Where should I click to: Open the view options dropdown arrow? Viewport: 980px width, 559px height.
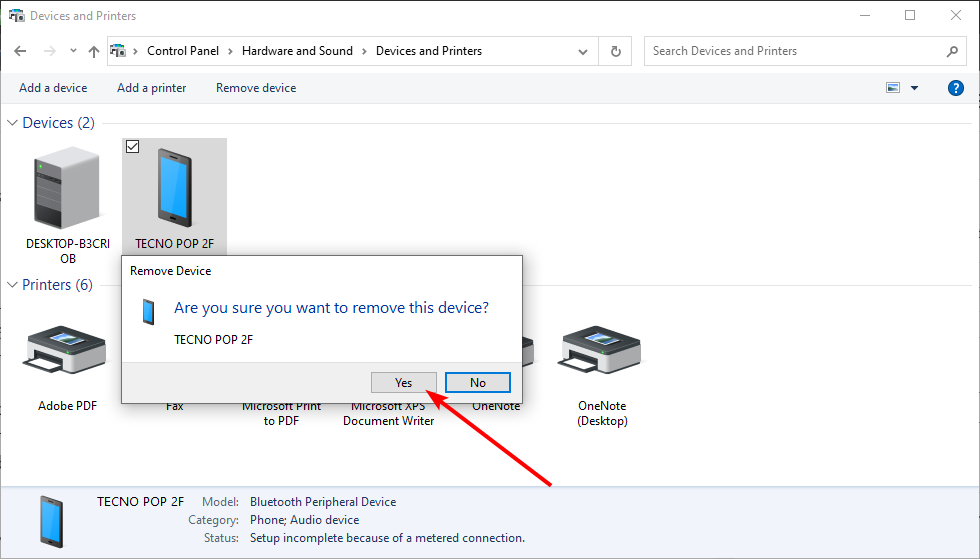(914, 88)
